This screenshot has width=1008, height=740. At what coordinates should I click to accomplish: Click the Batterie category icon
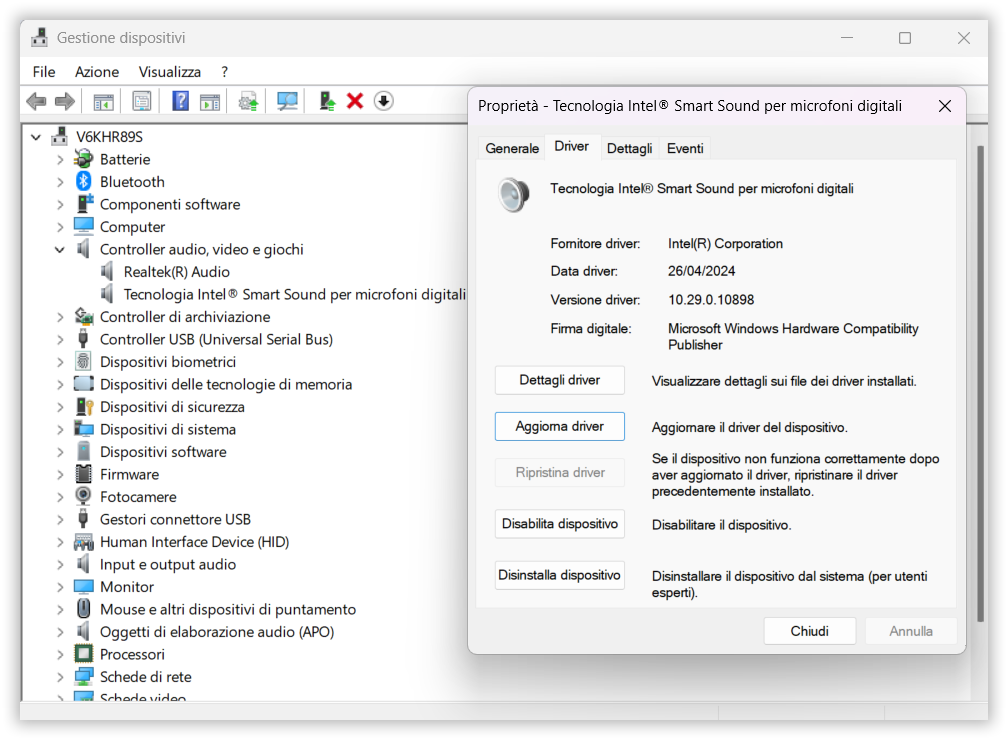click(84, 159)
